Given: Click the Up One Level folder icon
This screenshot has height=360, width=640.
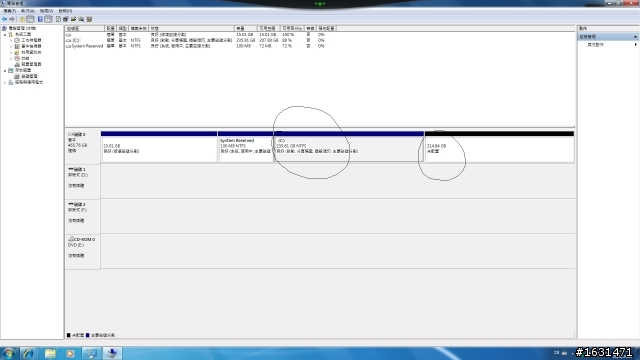Looking at the screenshot, I should click(x=22, y=19).
